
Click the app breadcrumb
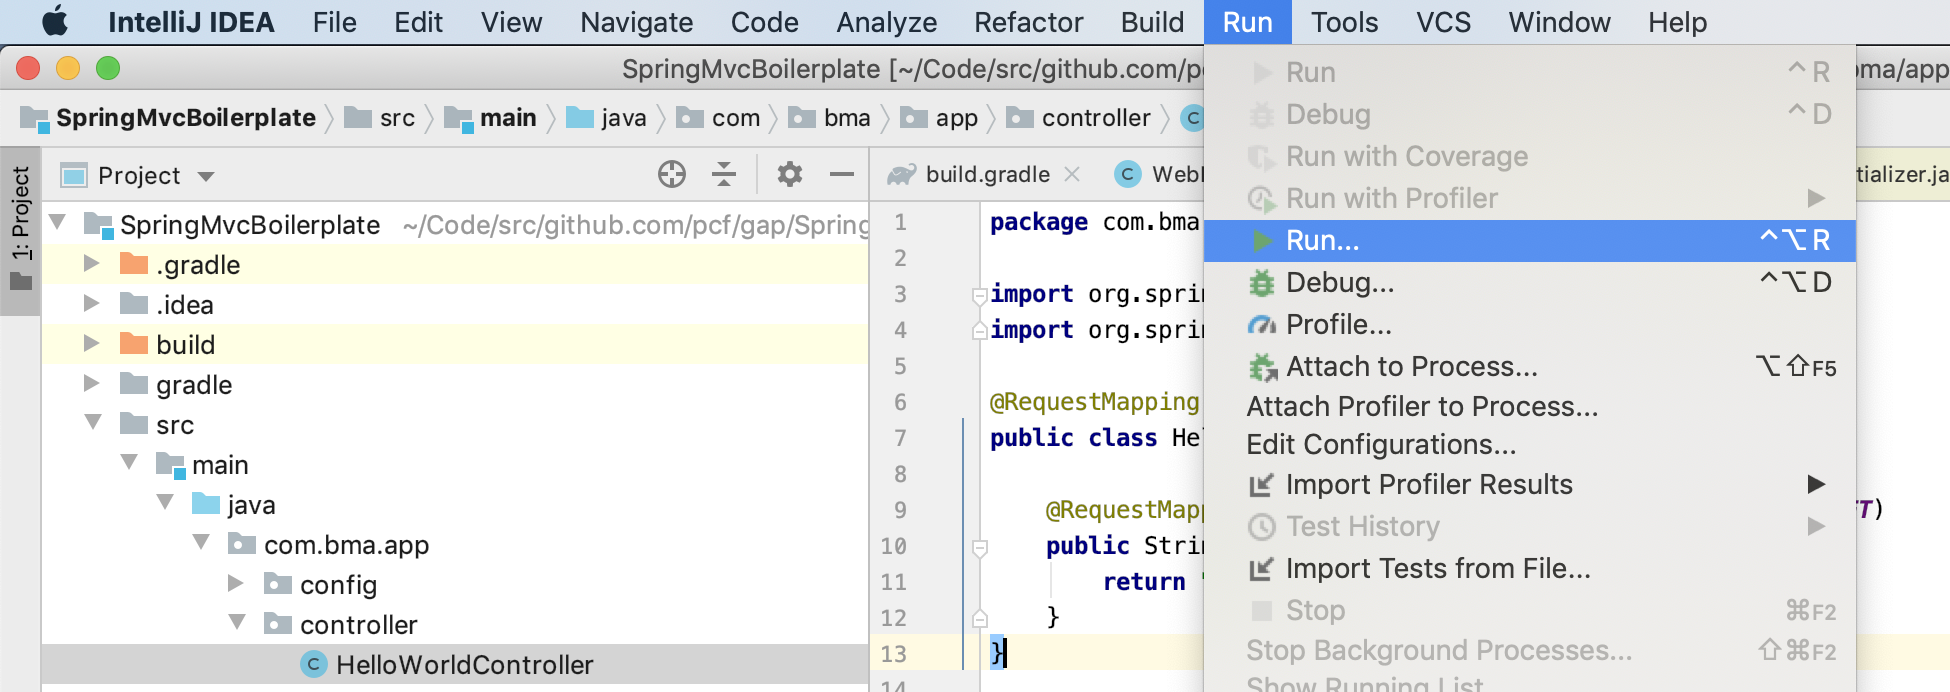[940, 118]
